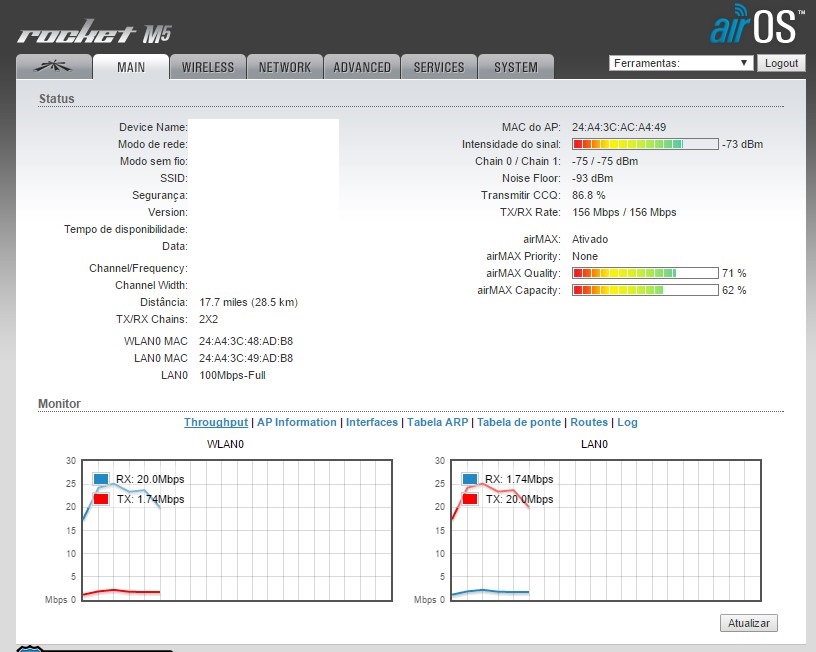Open the Ubiquiti logo tab
The image size is (816, 652).
click(x=54, y=67)
